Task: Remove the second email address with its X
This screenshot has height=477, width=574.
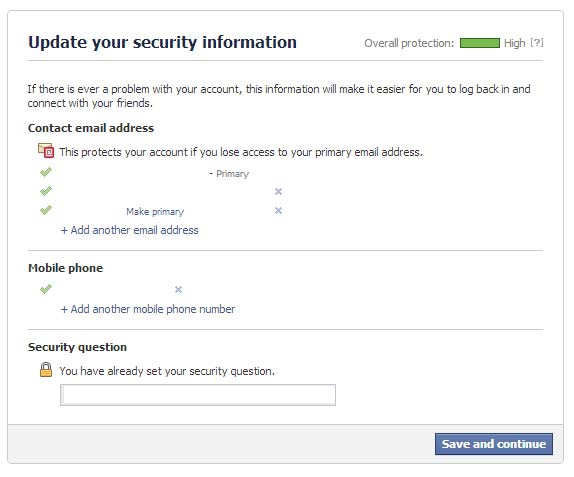Action: [278, 191]
